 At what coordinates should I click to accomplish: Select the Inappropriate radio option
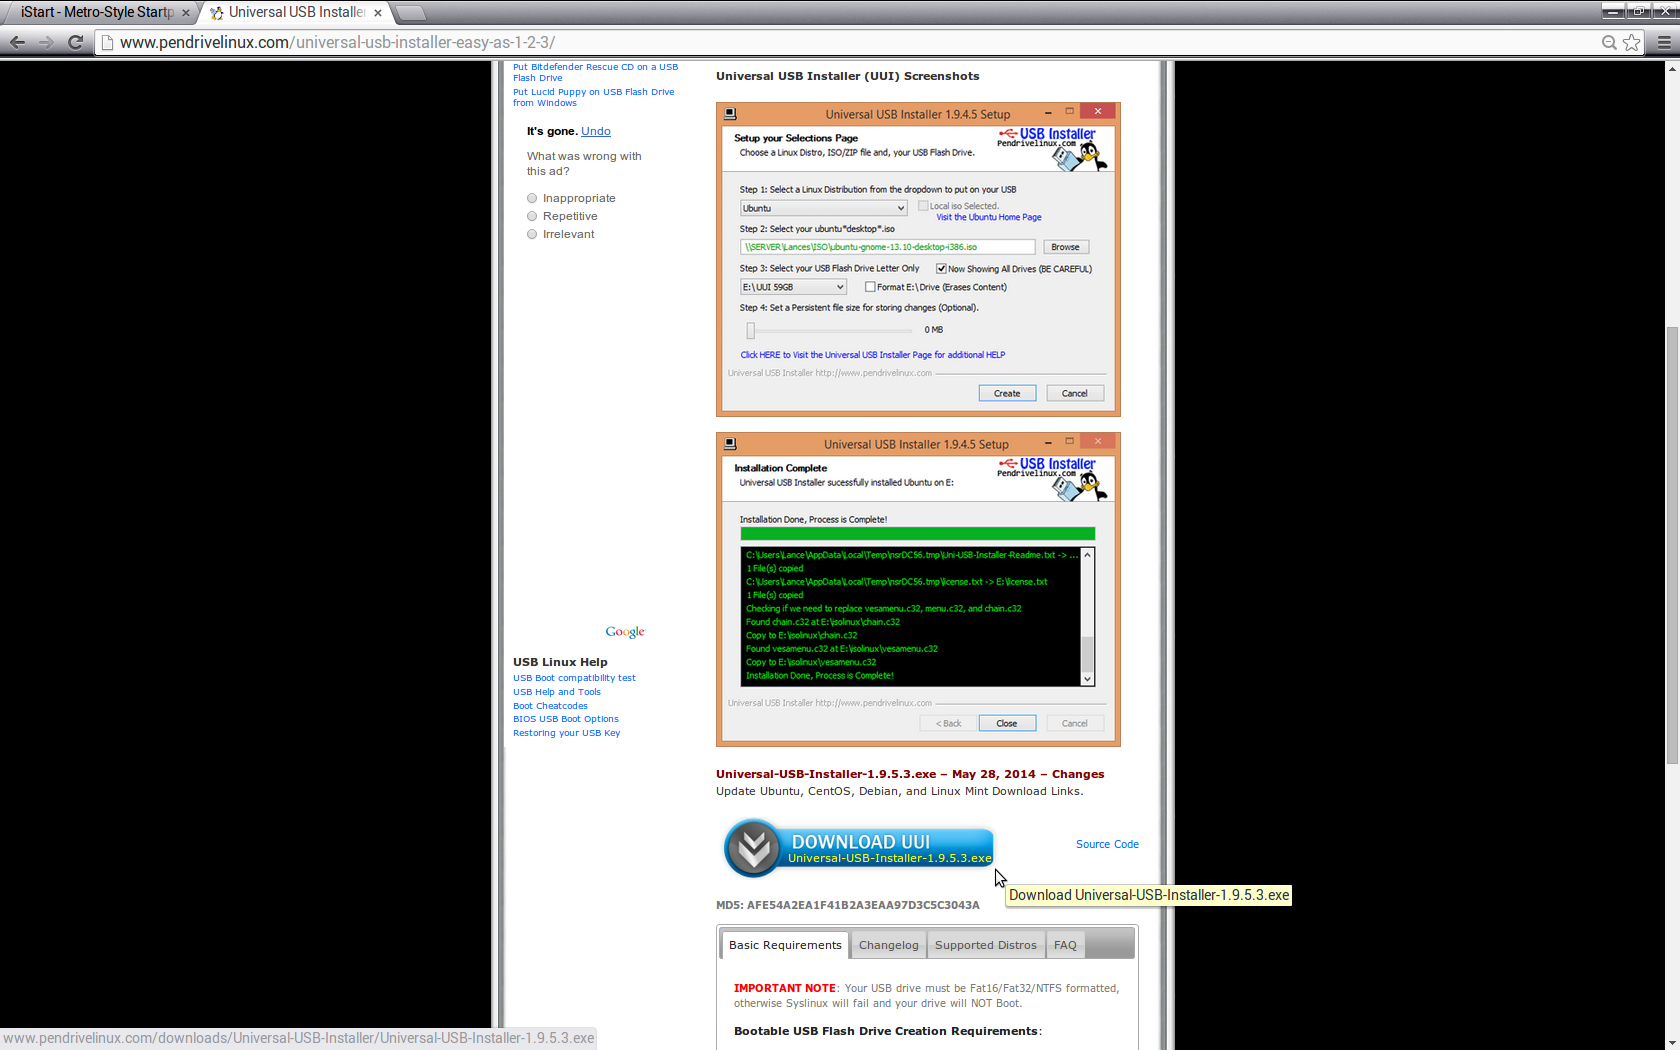click(x=532, y=198)
